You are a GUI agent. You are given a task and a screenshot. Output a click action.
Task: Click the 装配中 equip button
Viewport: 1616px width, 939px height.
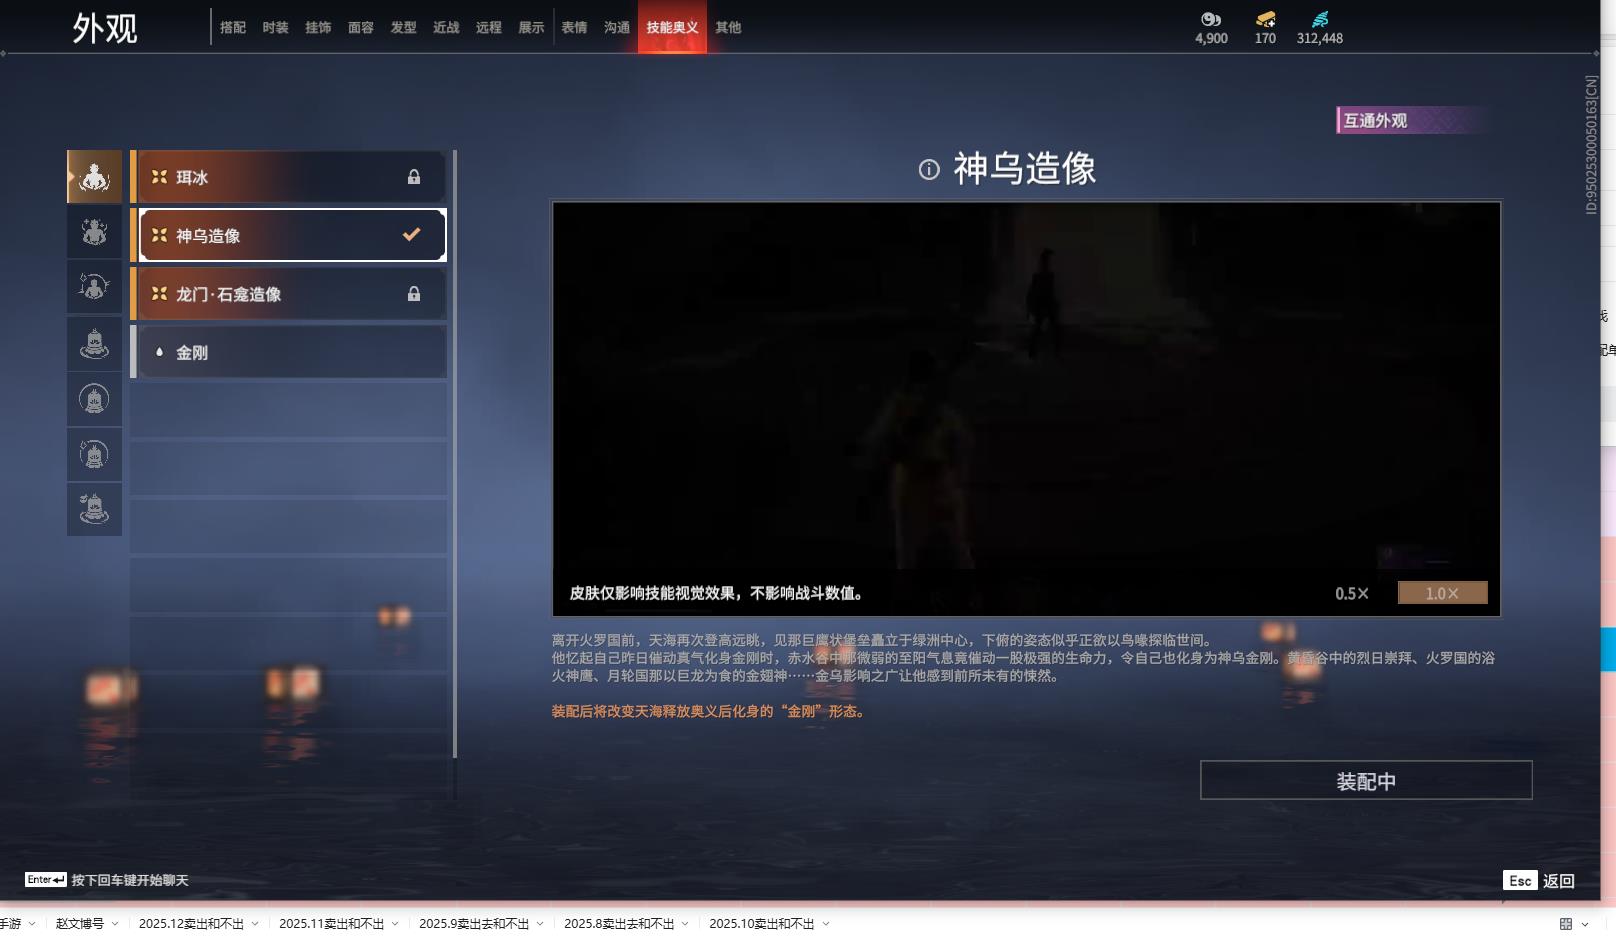1366,780
